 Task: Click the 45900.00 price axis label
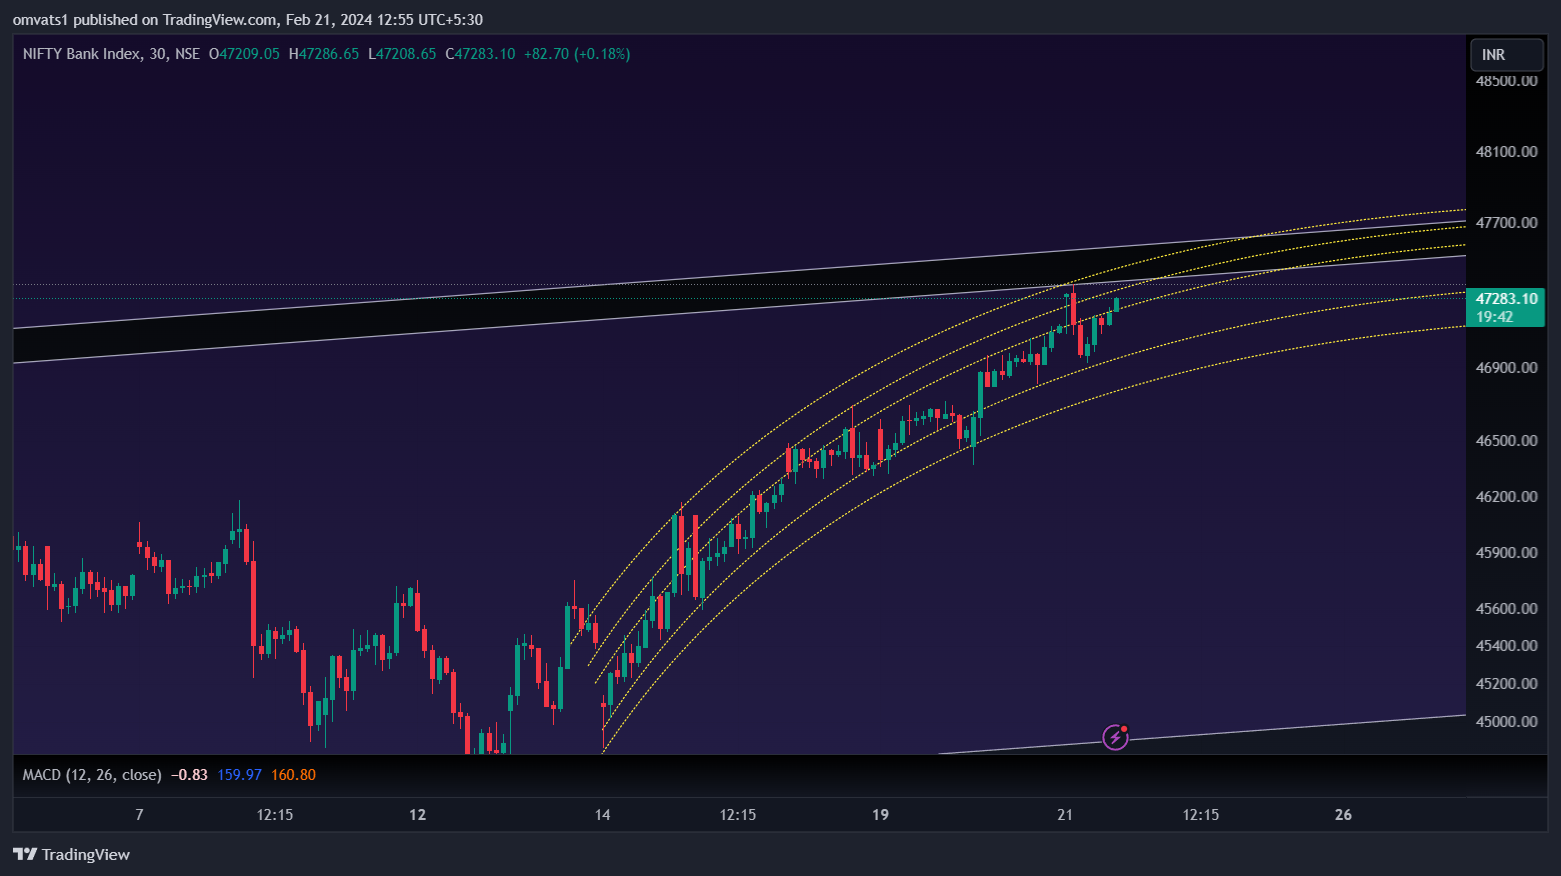pyautogui.click(x=1506, y=553)
